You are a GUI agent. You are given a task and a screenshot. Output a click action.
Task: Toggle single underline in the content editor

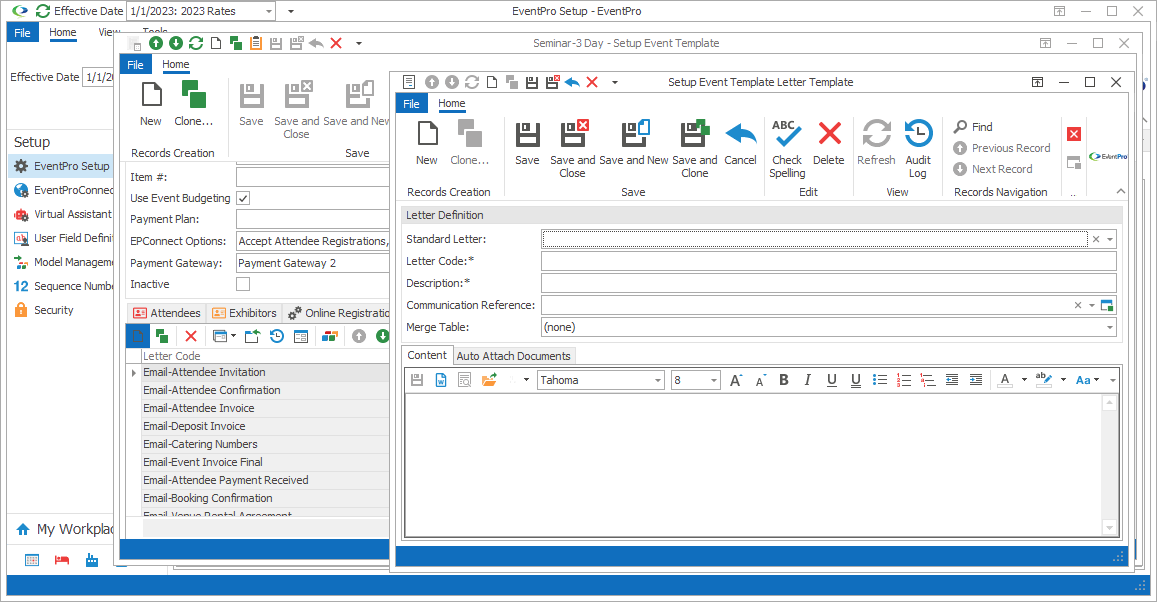(832, 380)
